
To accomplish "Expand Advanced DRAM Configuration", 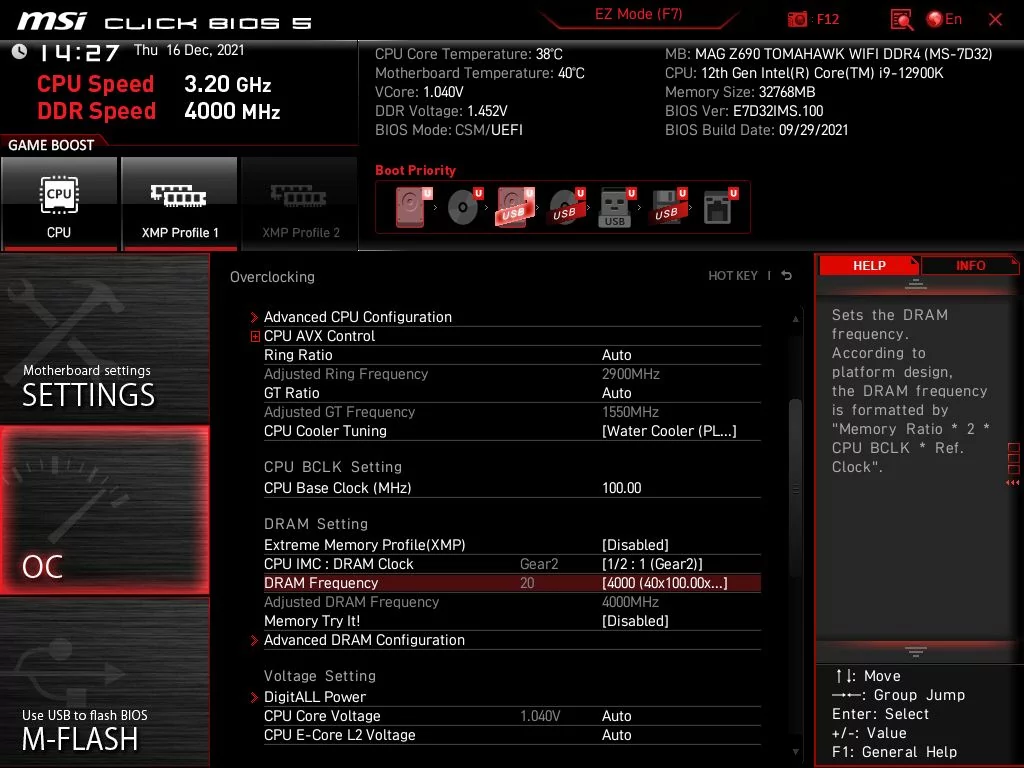I will tap(364, 640).
